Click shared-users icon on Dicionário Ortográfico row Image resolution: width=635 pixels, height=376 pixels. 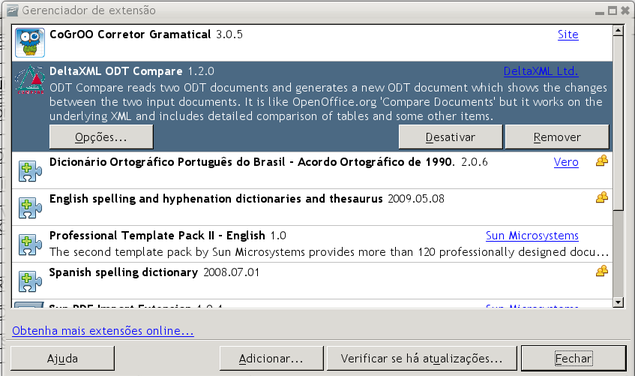coord(602,161)
